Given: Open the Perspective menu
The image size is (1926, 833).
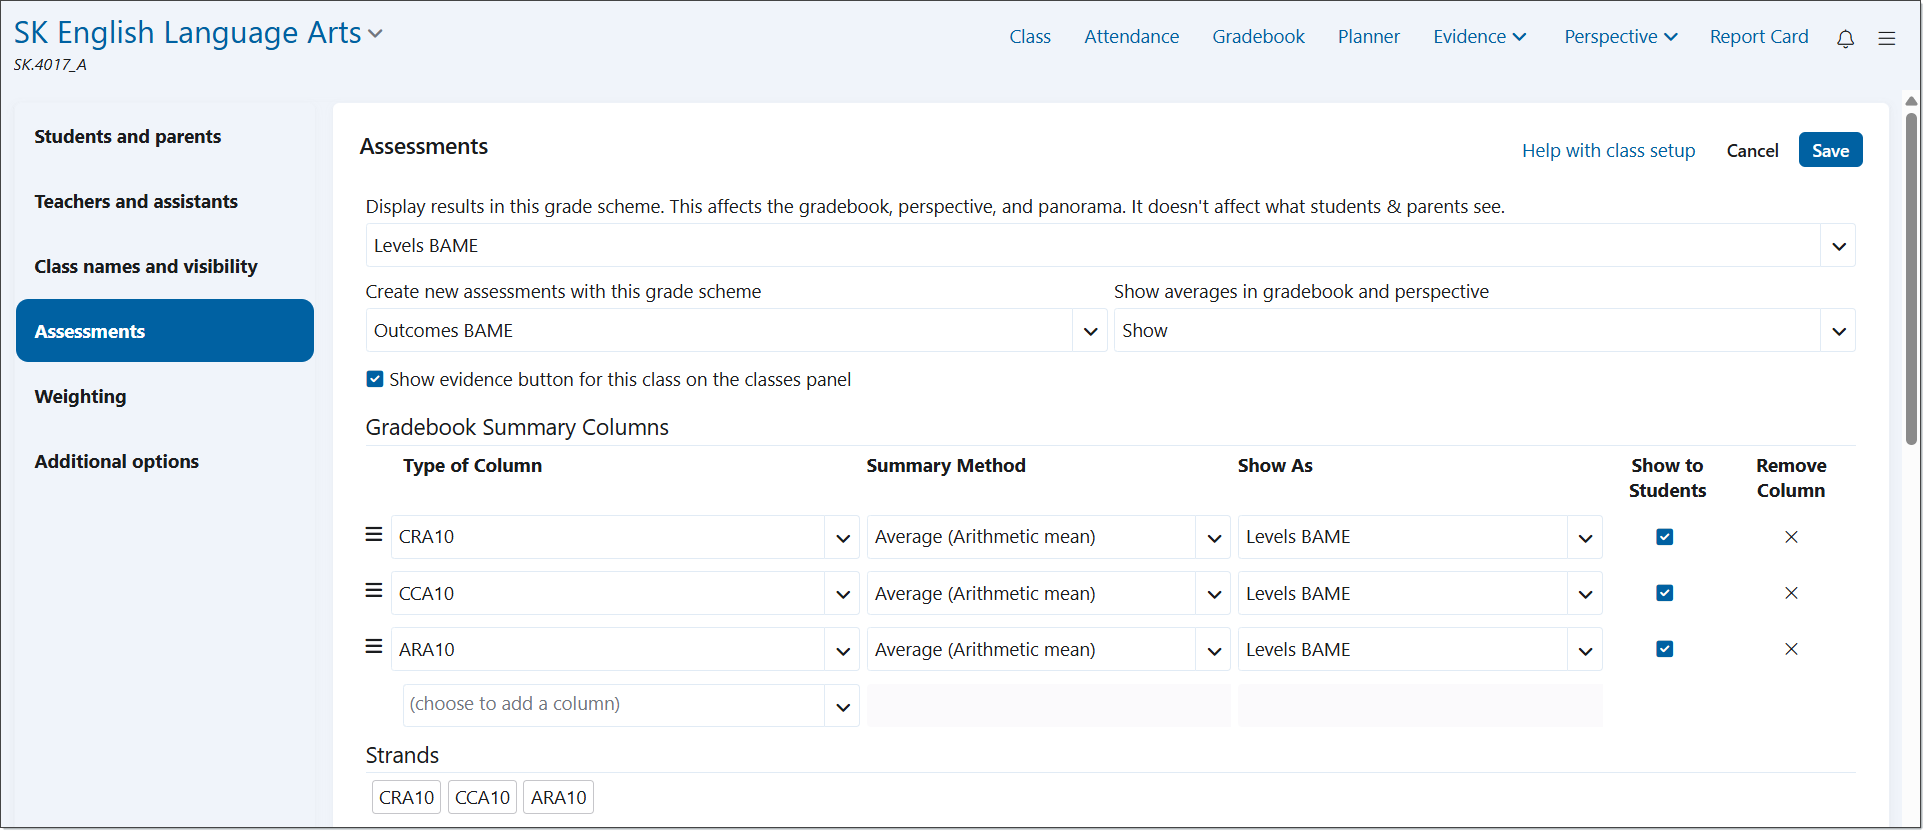Looking at the screenshot, I should point(1621,37).
